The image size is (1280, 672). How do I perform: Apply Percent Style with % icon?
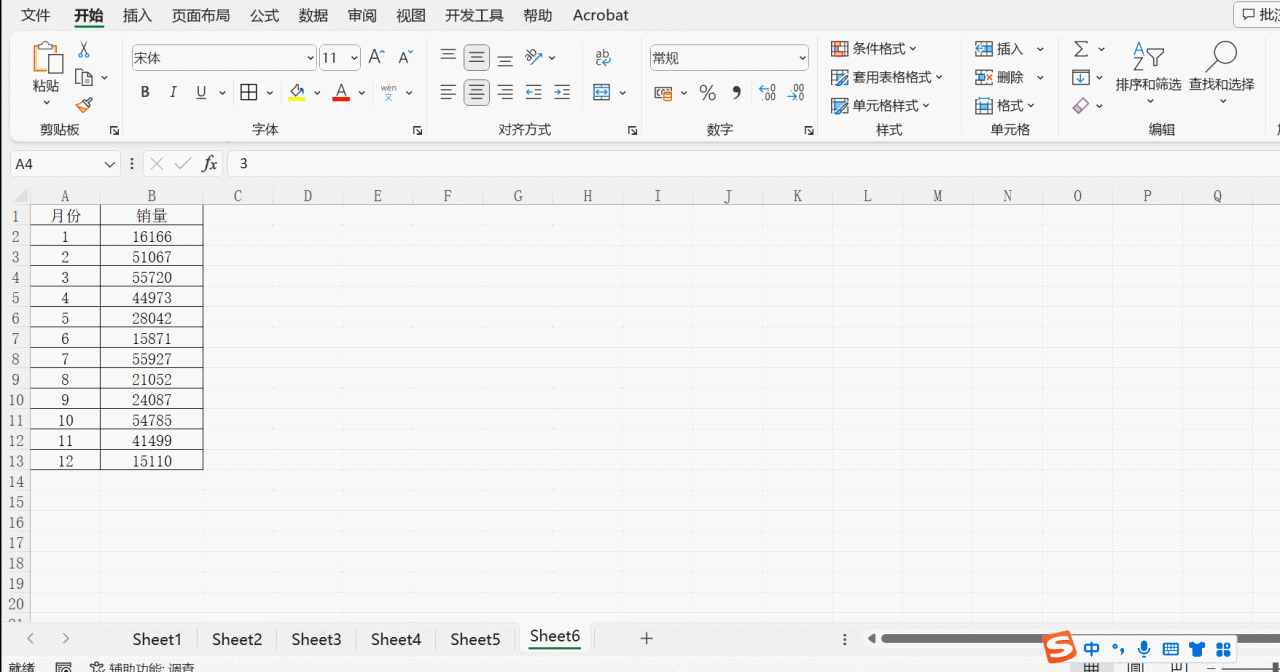[708, 93]
